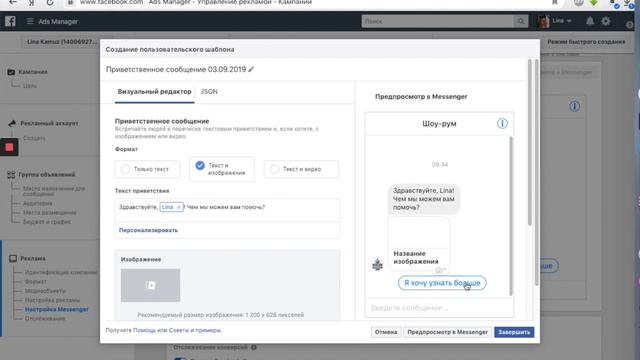The image size is (640, 360).
Task: Open Медиаобъекты in sidebar
Action: point(45,291)
